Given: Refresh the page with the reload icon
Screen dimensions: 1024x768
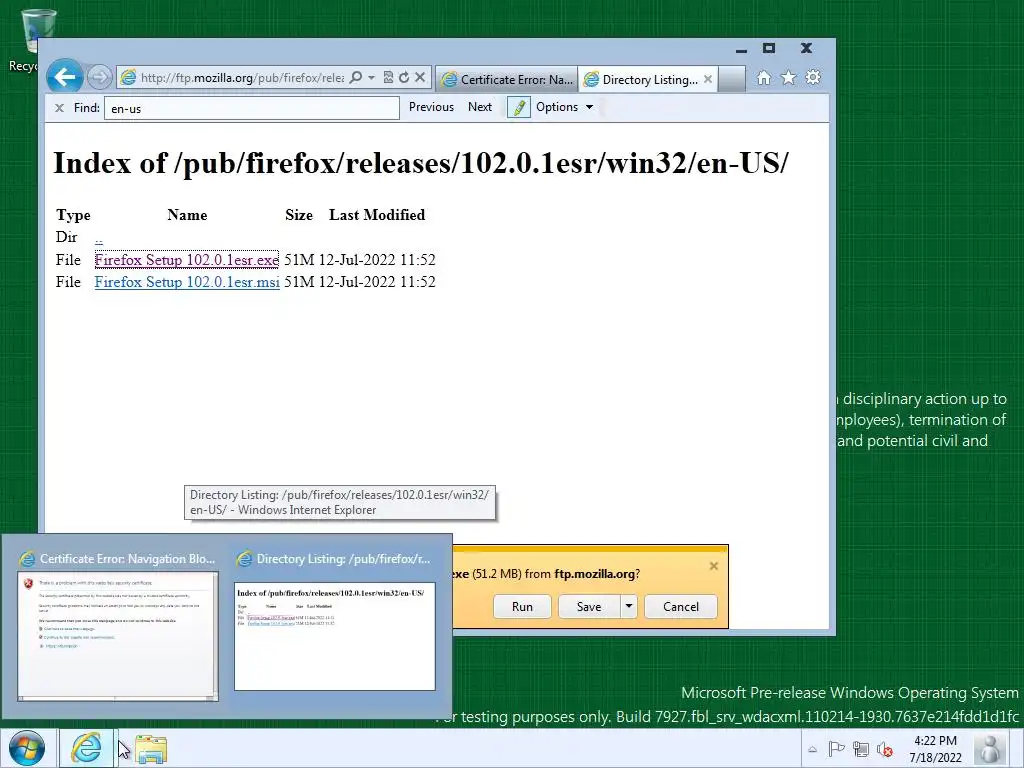Looking at the screenshot, I should coord(404,78).
